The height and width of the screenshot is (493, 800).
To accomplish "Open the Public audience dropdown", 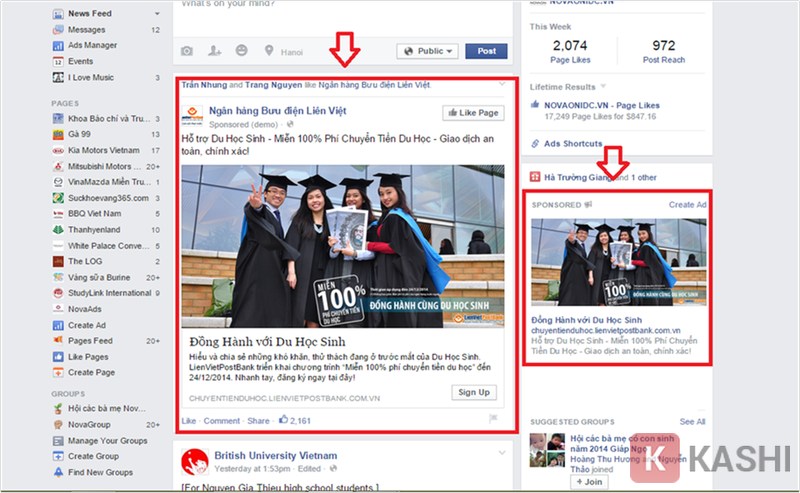I will [x=427, y=51].
